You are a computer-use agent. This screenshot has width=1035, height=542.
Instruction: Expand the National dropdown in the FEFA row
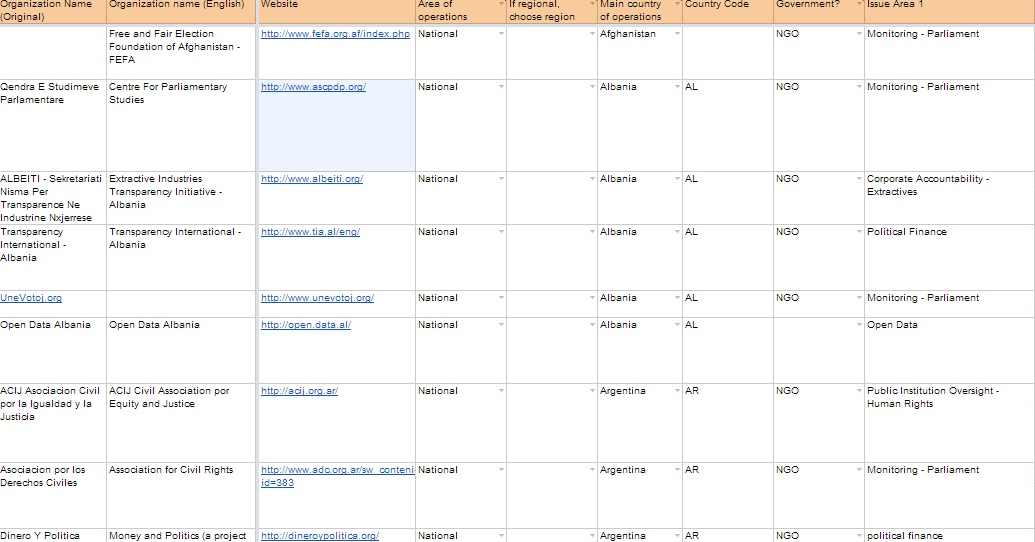click(x=501, y=34)
